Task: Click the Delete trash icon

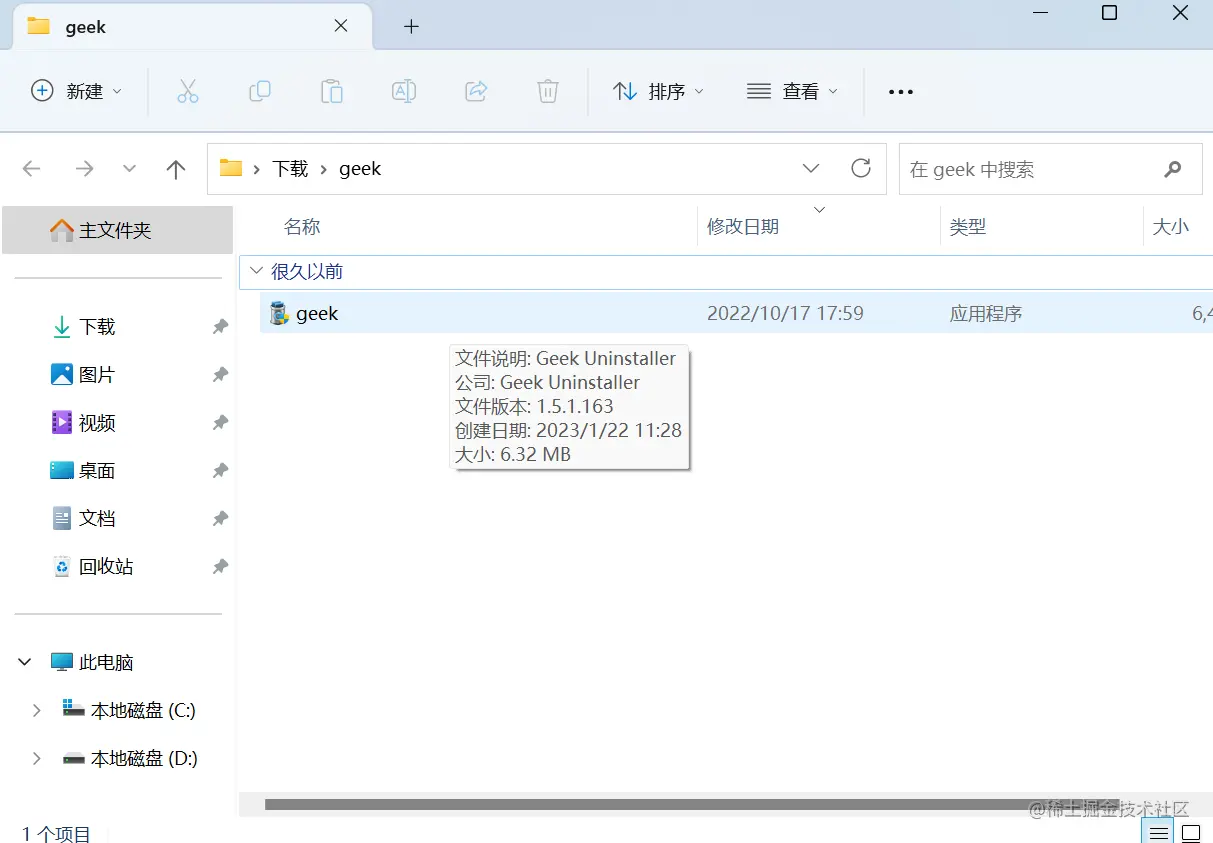Action: point(547,91)
